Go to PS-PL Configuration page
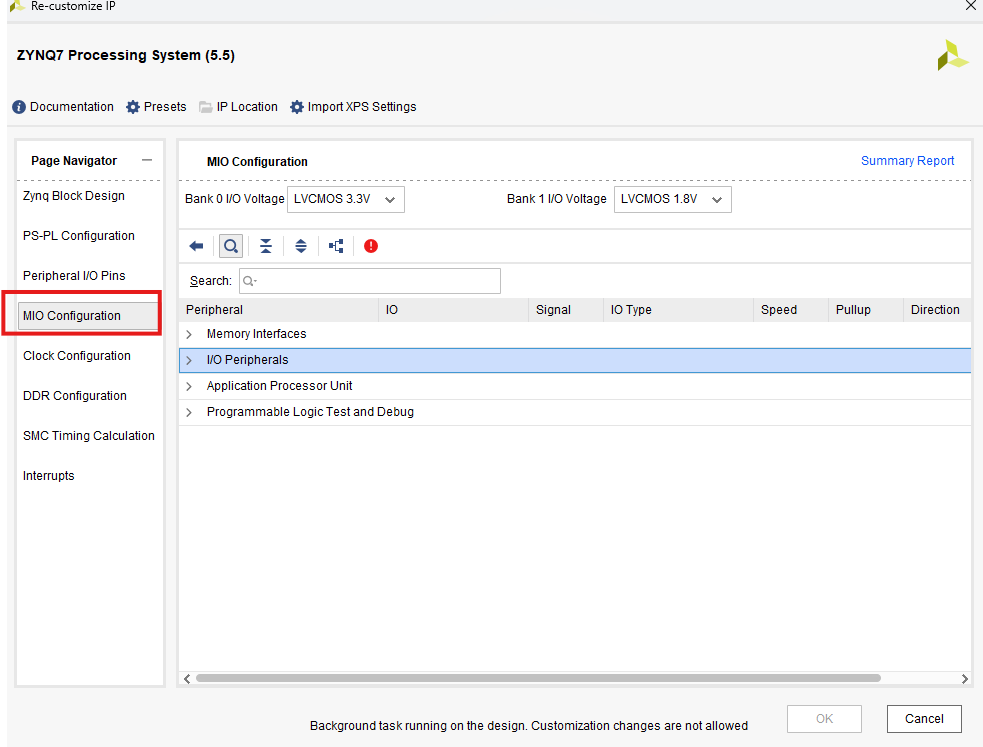This screenshot has width=983, height=747. point(79,236)
